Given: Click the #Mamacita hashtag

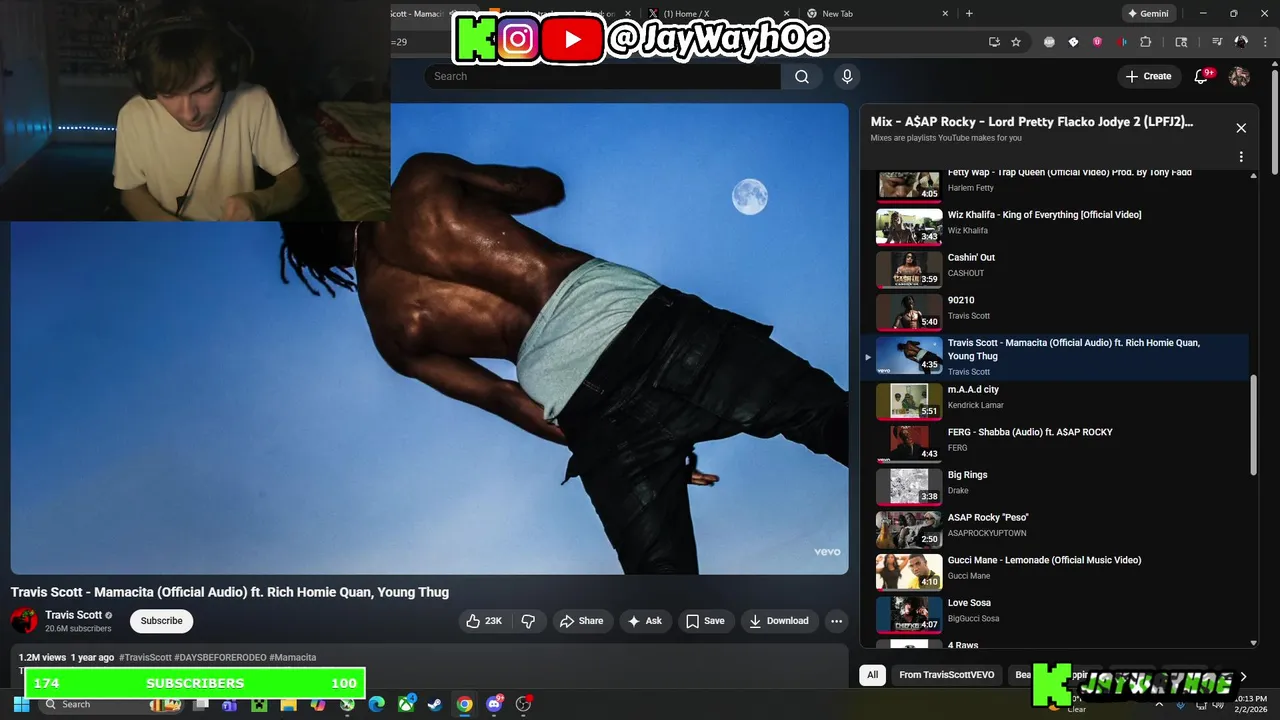Looking at the screenshot, I should [x=293, y=657].
